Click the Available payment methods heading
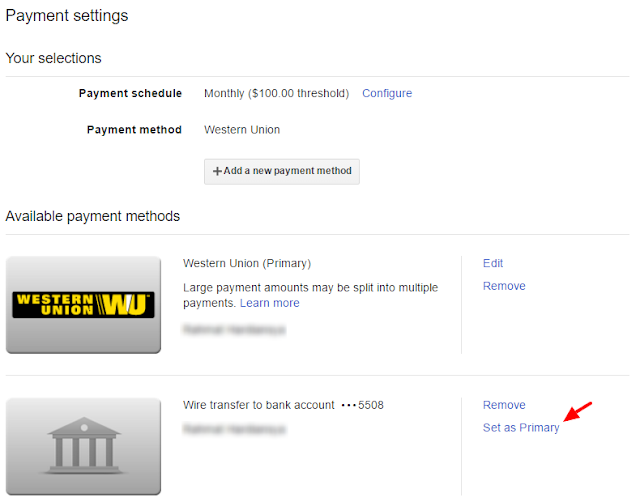640x502 pixels. (93, 216)
